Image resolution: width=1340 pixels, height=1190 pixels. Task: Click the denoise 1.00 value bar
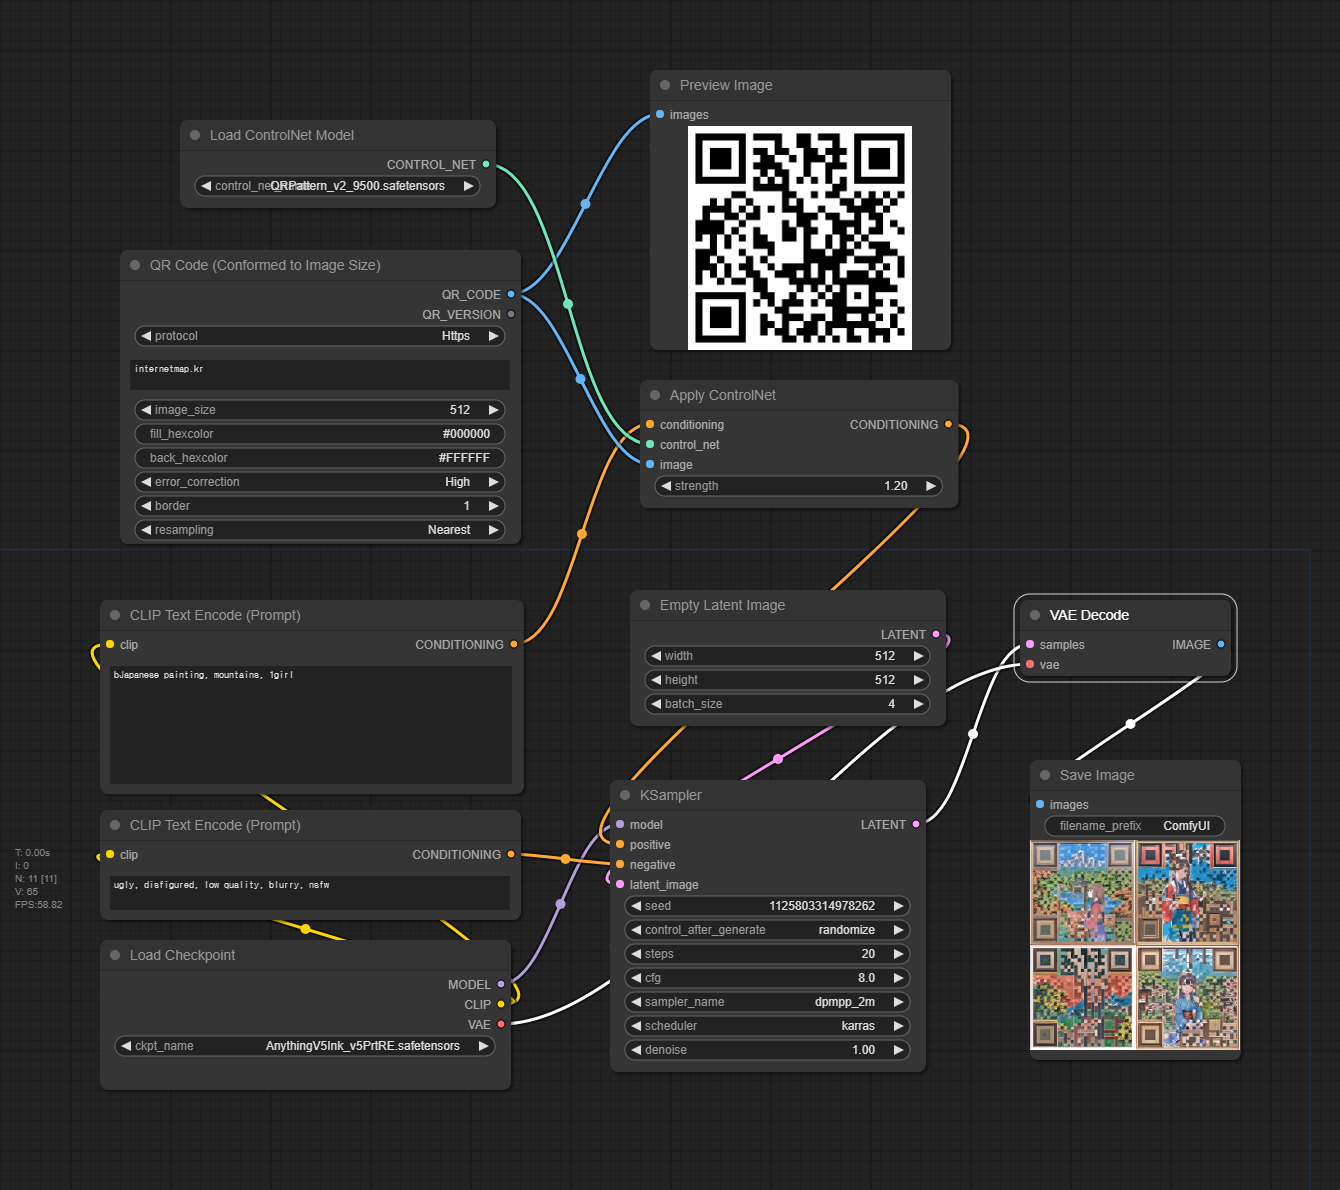tap(767, 1050)
